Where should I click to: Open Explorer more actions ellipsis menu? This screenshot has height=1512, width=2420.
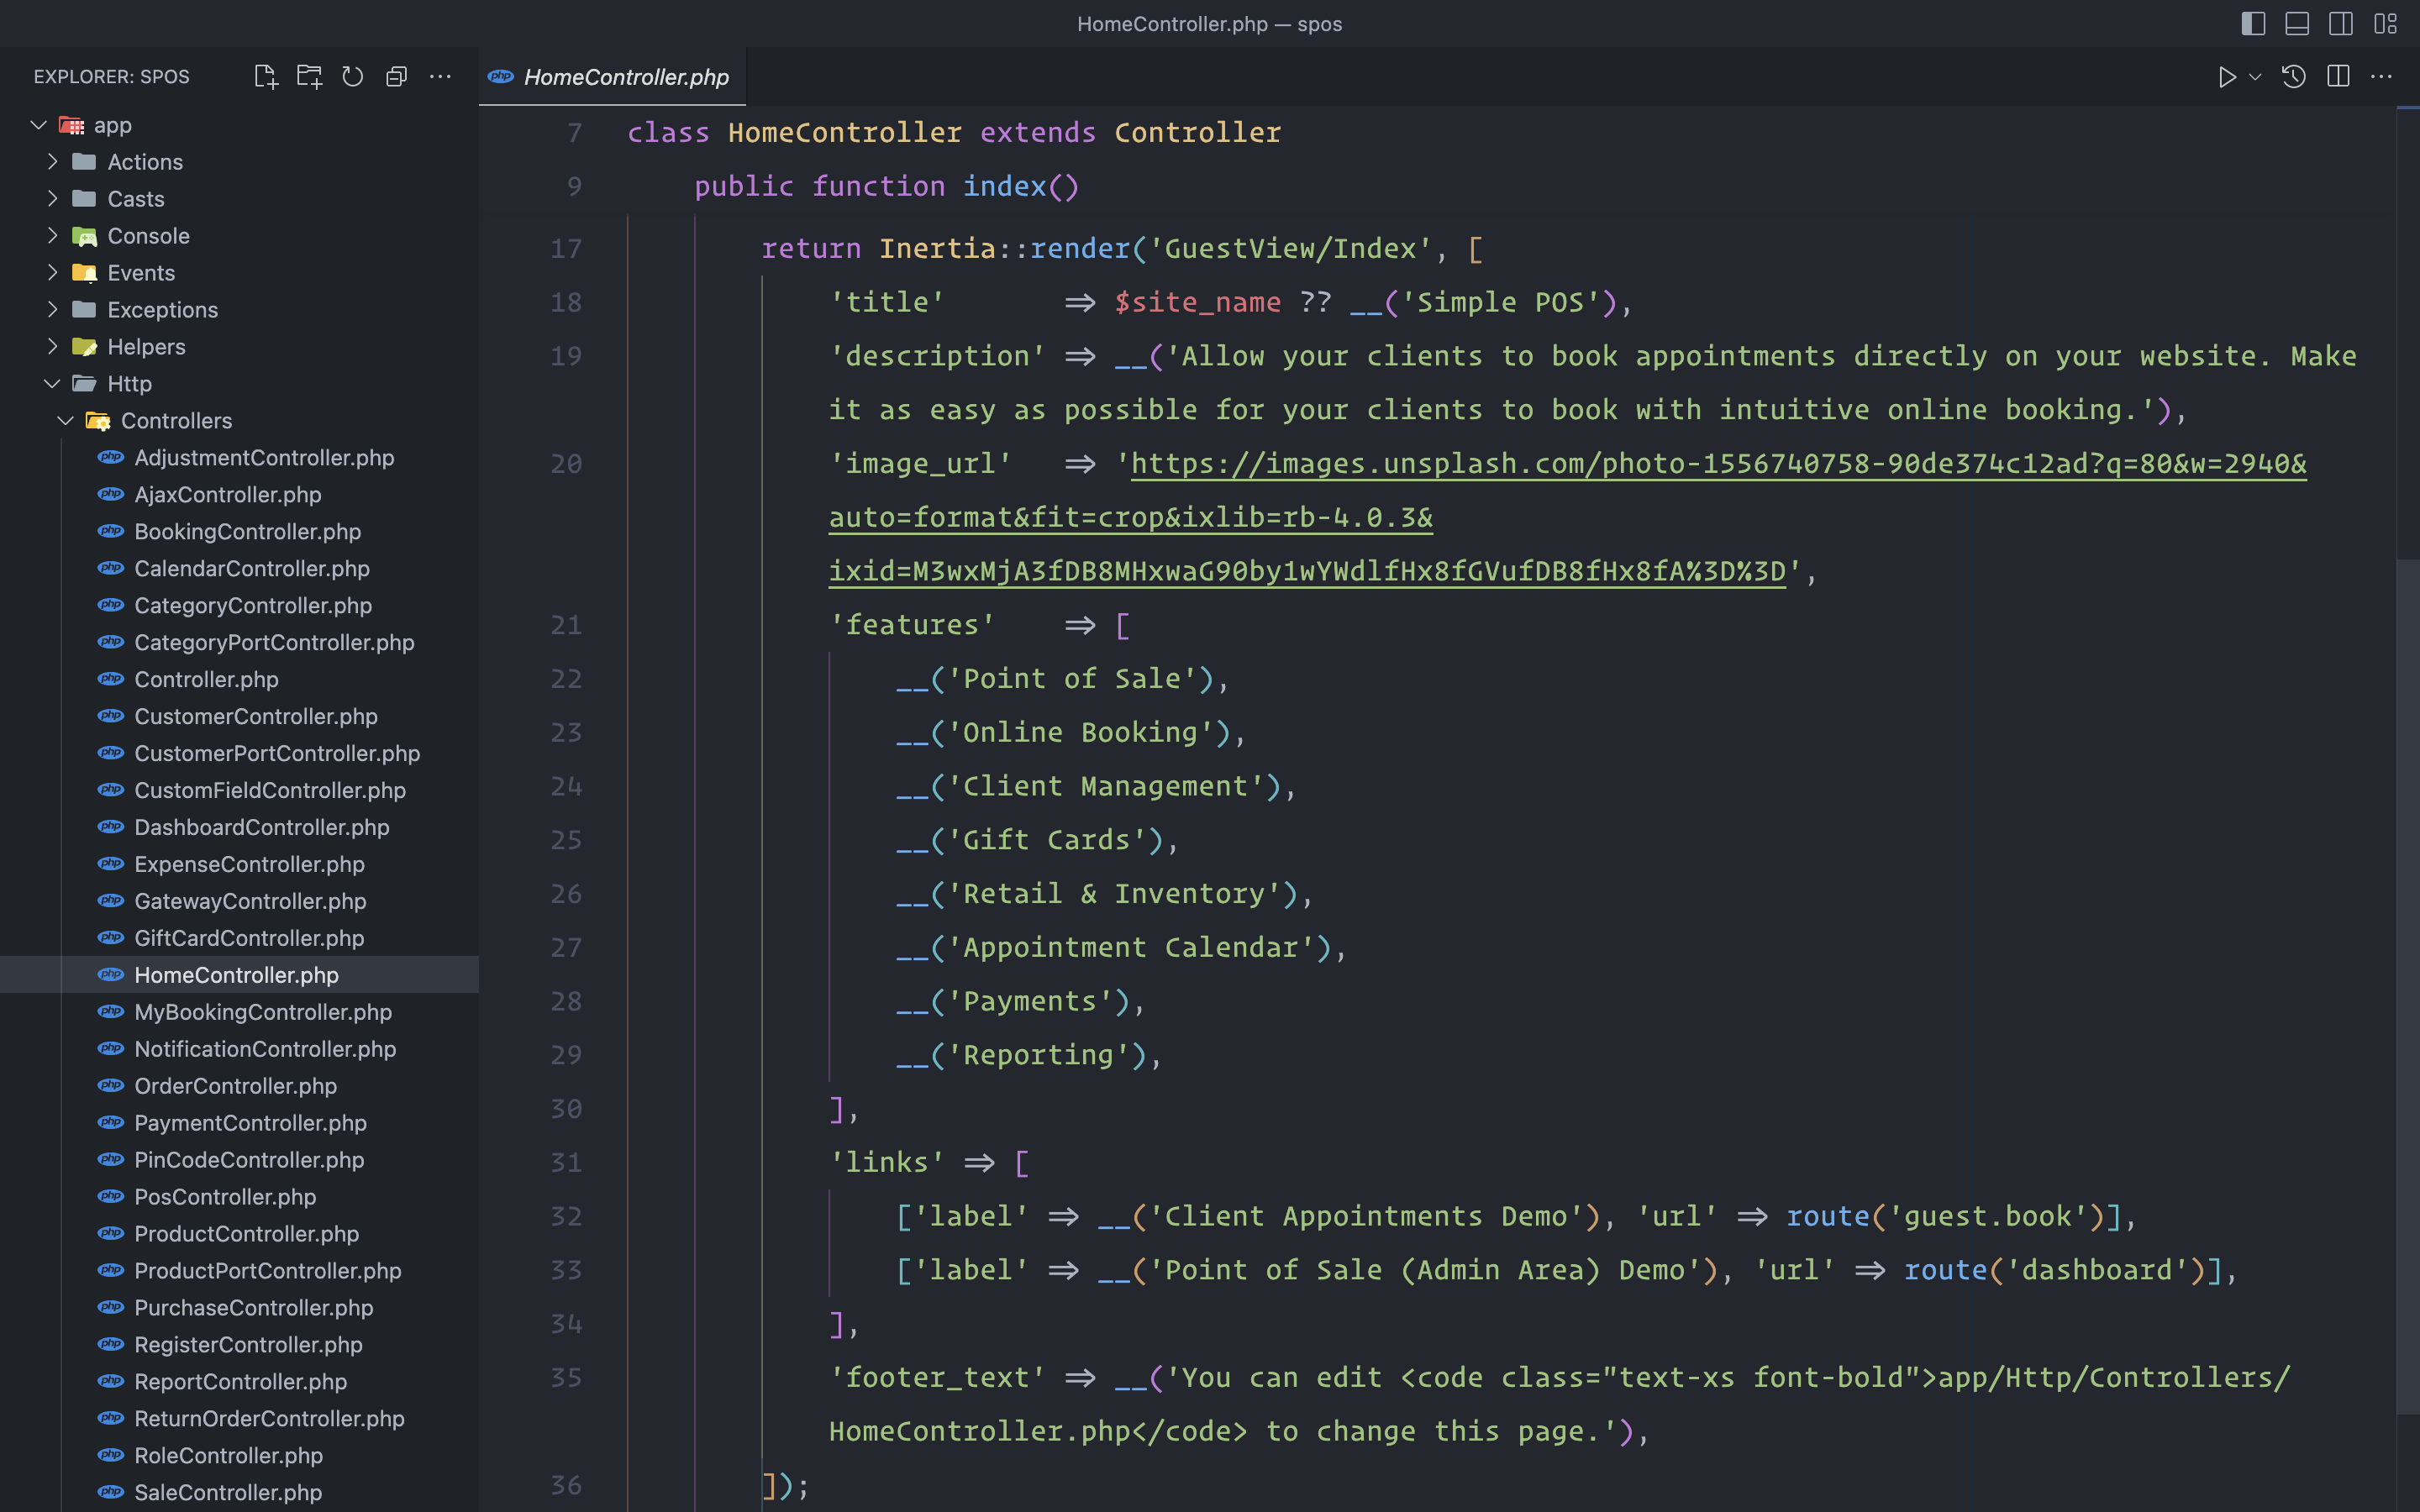pos(440,77)
